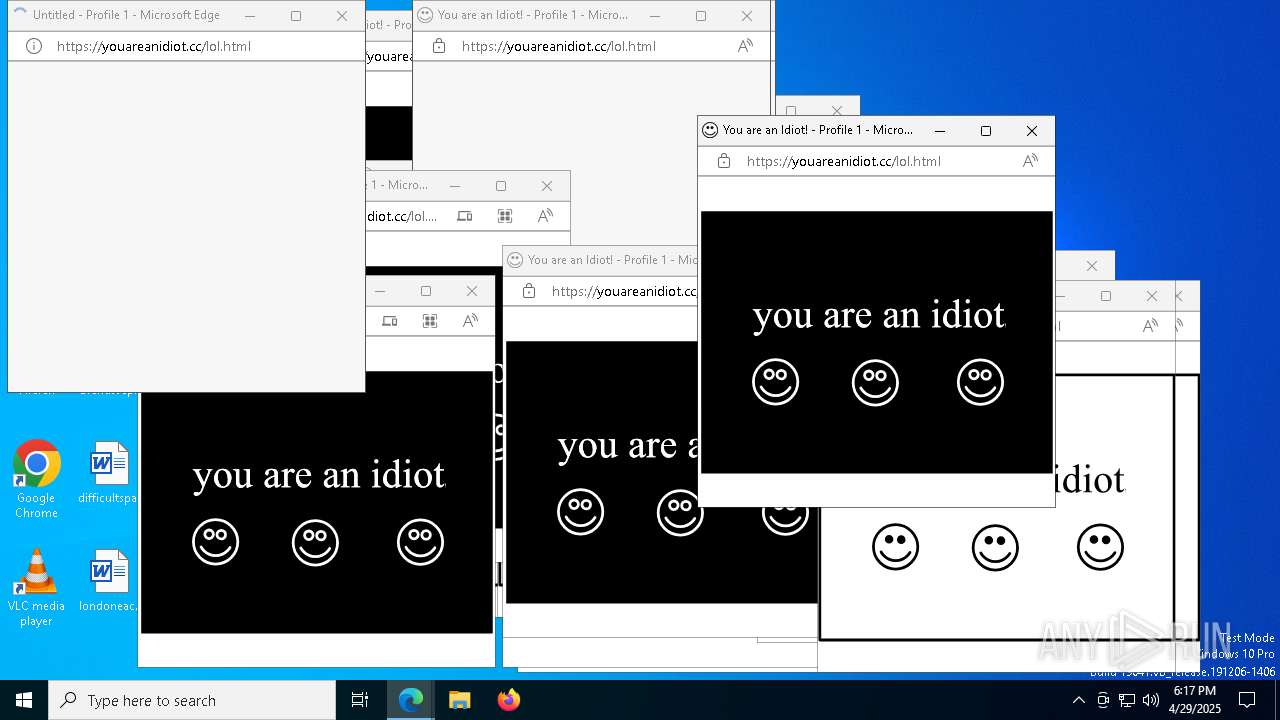Click 'you are an idiot' text in front window
Screen dimensions: 1280x720
pyautogui.click(x=878, y=316)
